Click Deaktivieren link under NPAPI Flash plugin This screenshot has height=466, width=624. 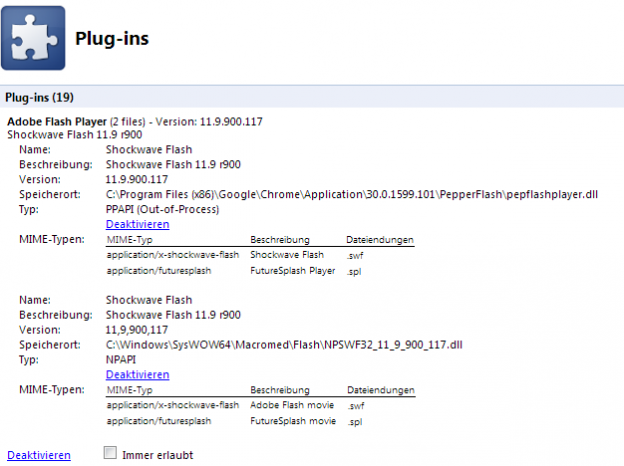tap(138, 374)
